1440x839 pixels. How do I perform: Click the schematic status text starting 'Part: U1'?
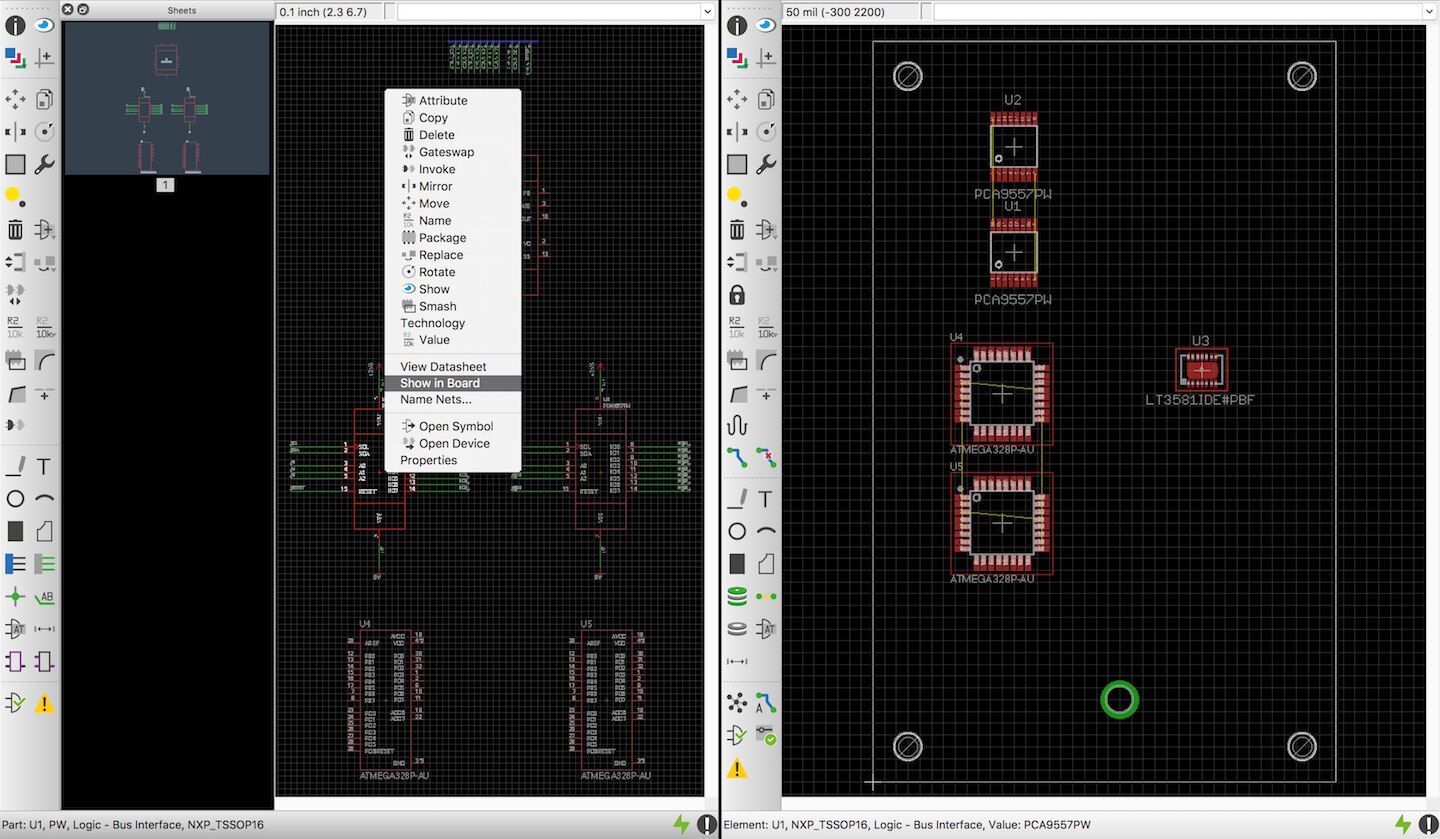click(x=133, y=825)
